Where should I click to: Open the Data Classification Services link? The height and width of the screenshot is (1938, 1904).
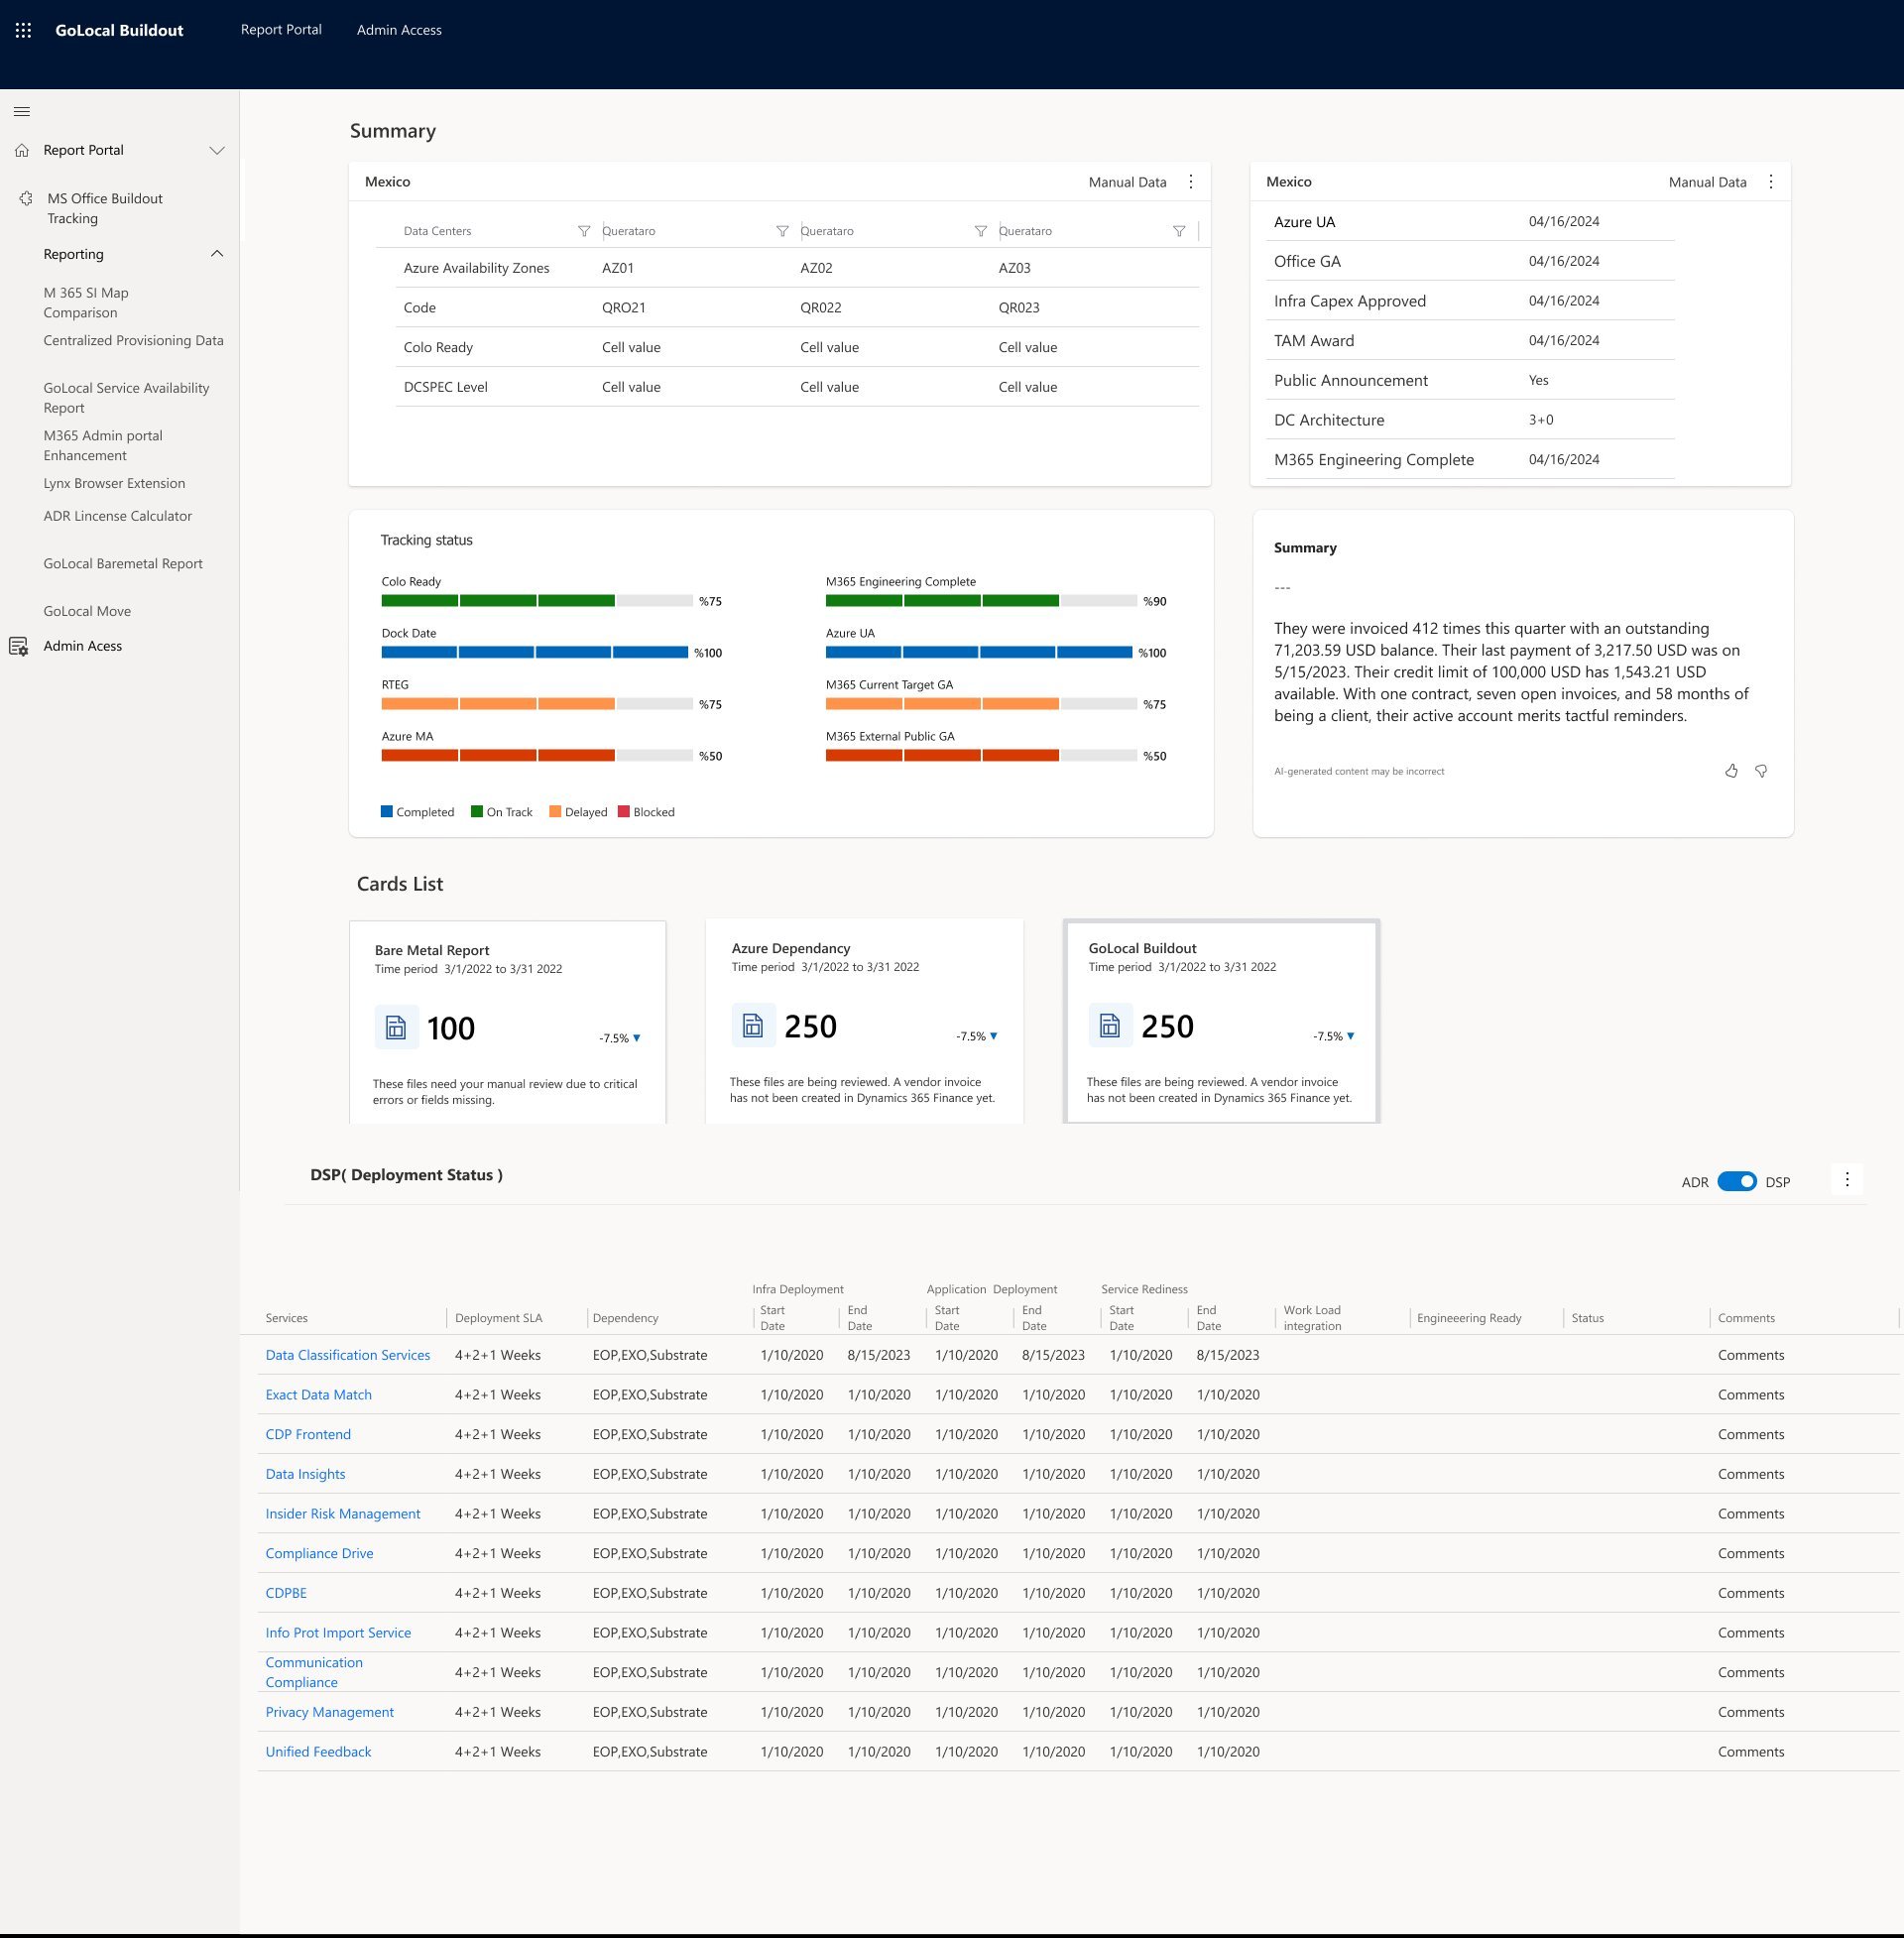347,1355
